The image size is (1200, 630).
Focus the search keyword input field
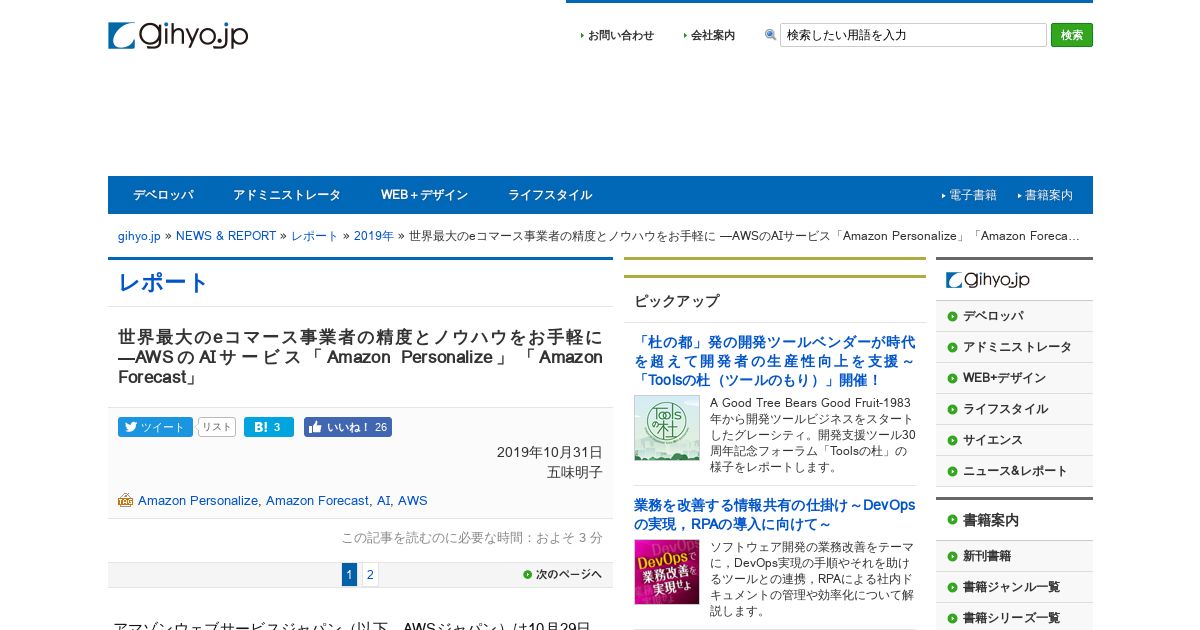click(913, 35)
